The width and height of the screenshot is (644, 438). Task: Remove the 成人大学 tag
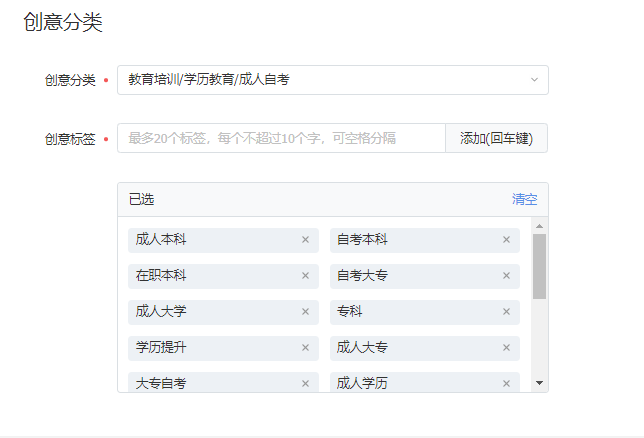tap(305, 312)
